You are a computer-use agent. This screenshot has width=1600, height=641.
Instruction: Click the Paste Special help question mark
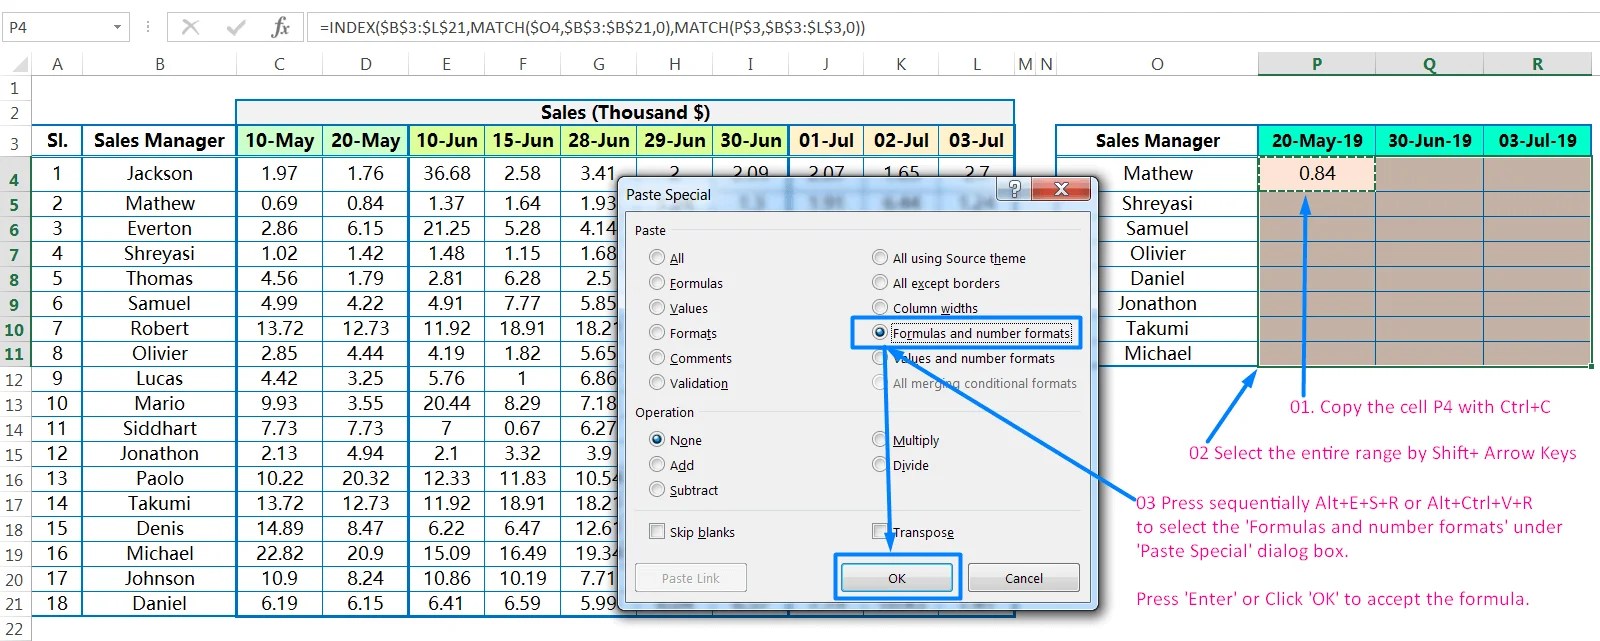pyautogui.click(x=1014, y=189)
